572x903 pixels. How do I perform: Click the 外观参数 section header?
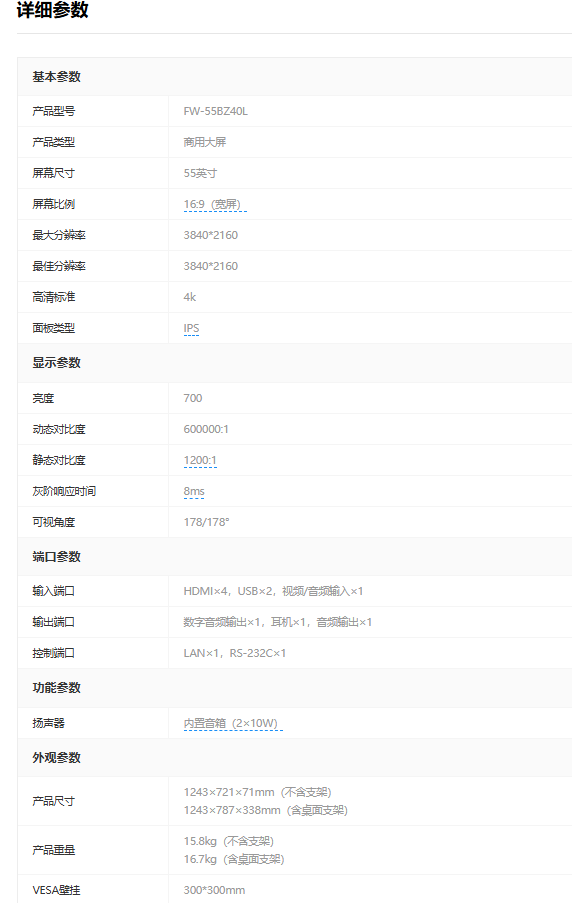click(x=56, y=757)
